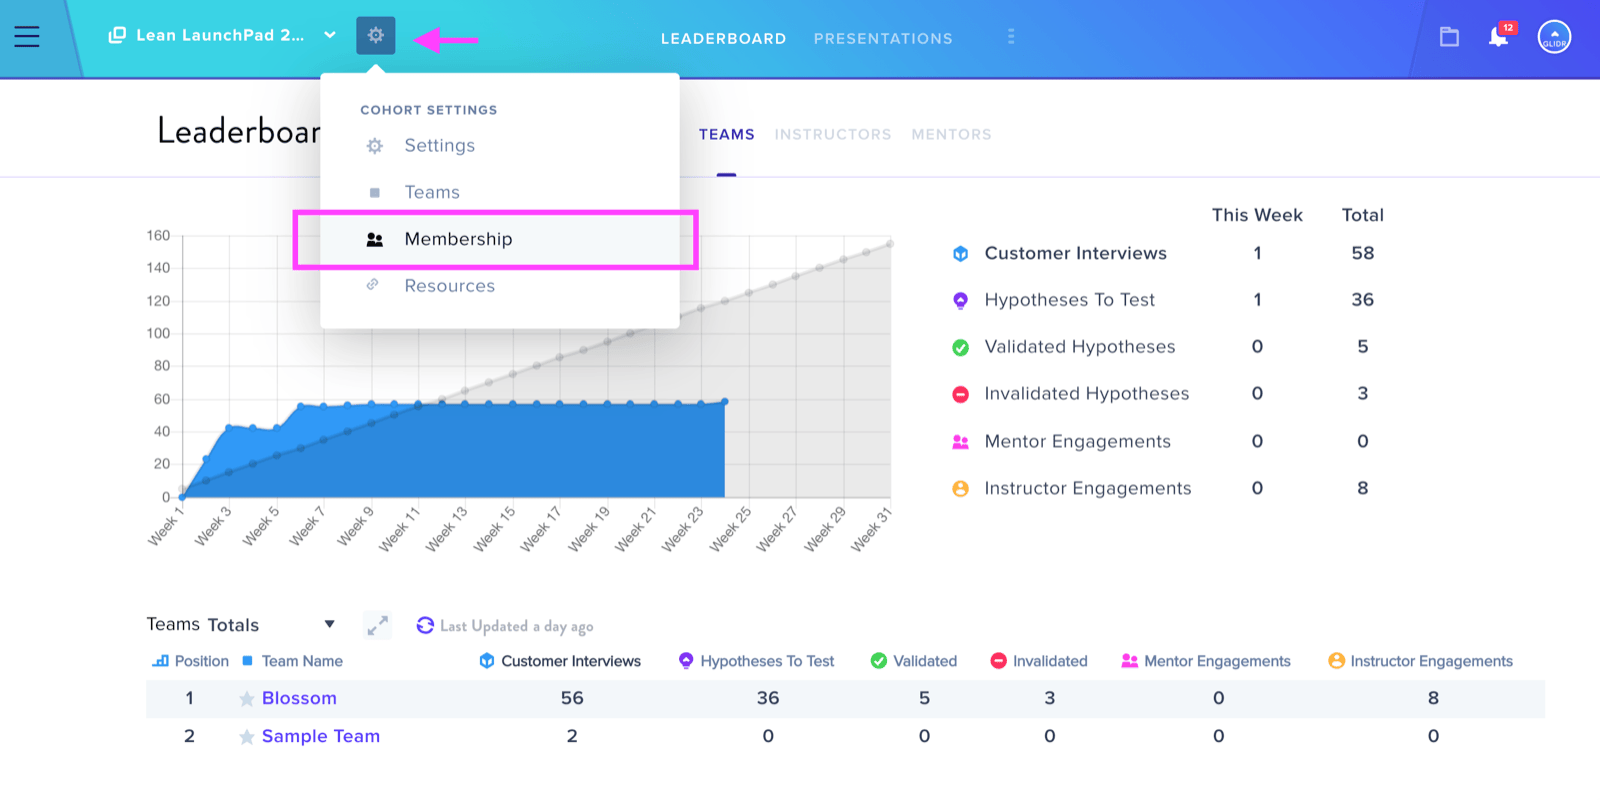1600x800 pixels.
Task: Open the GLIDR user profile avatar
Action: pyautogui.click(x=1554, y=37)
